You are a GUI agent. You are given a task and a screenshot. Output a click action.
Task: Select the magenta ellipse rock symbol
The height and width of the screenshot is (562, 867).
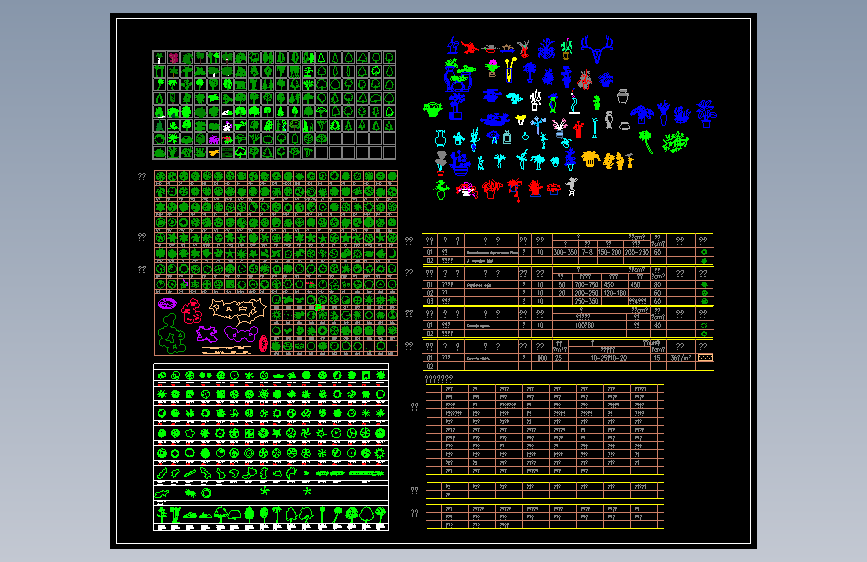[x=168, y=304]
